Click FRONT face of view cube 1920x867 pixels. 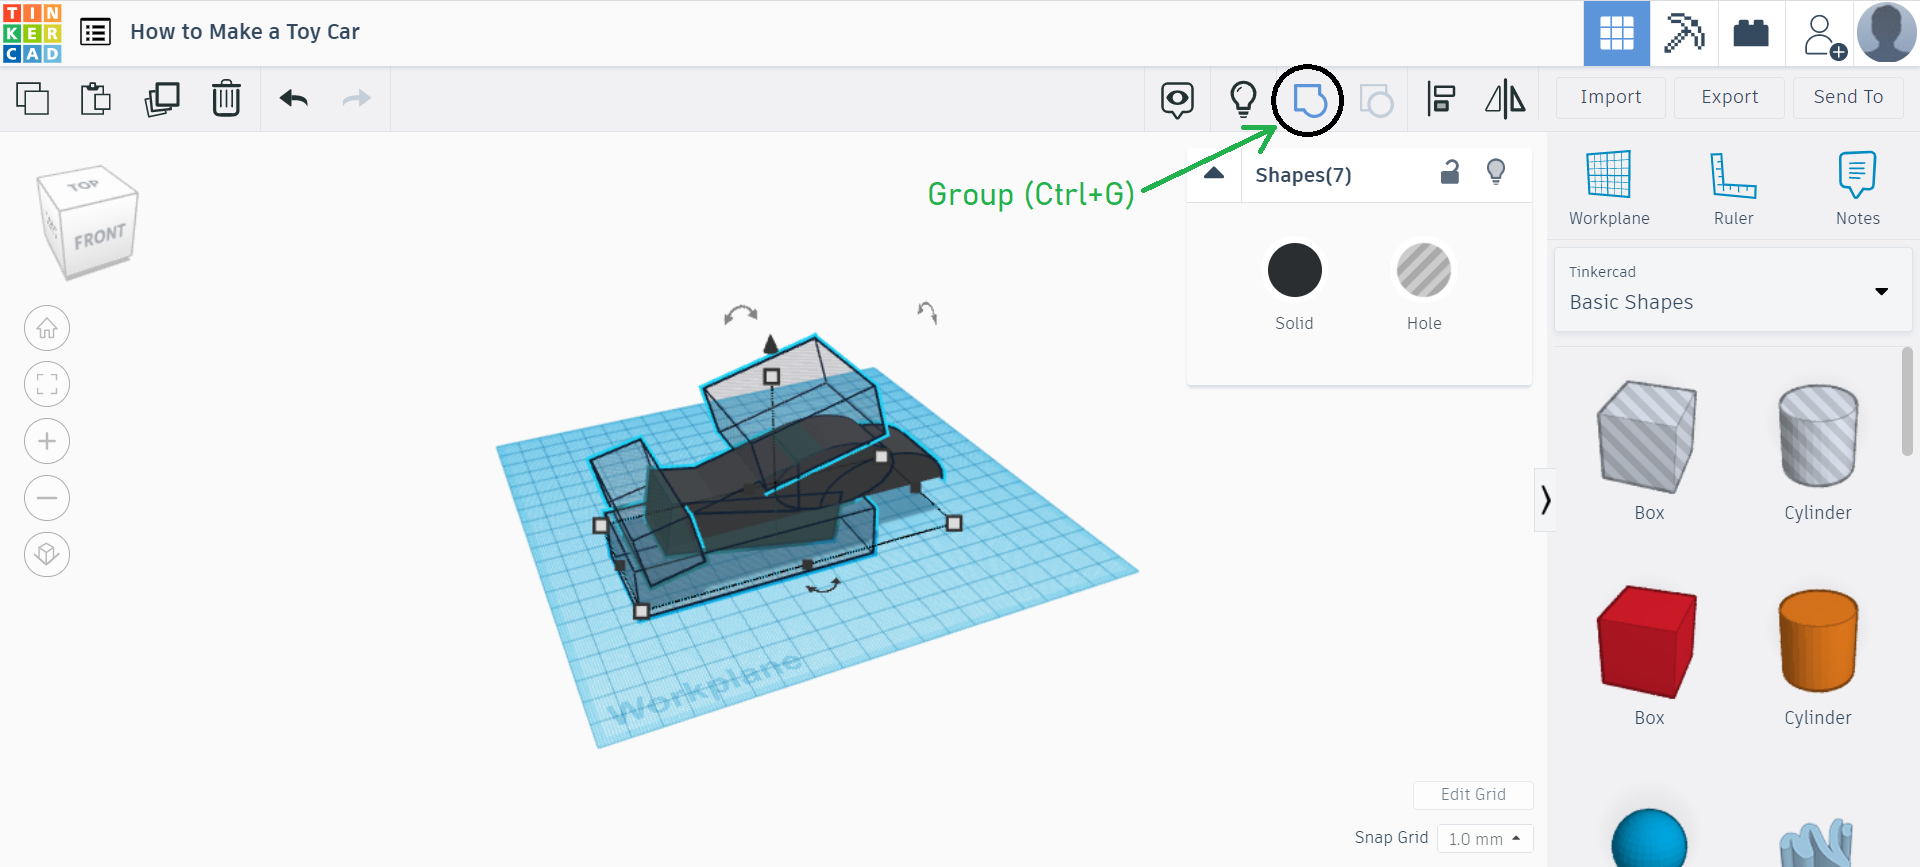(99, 238)
